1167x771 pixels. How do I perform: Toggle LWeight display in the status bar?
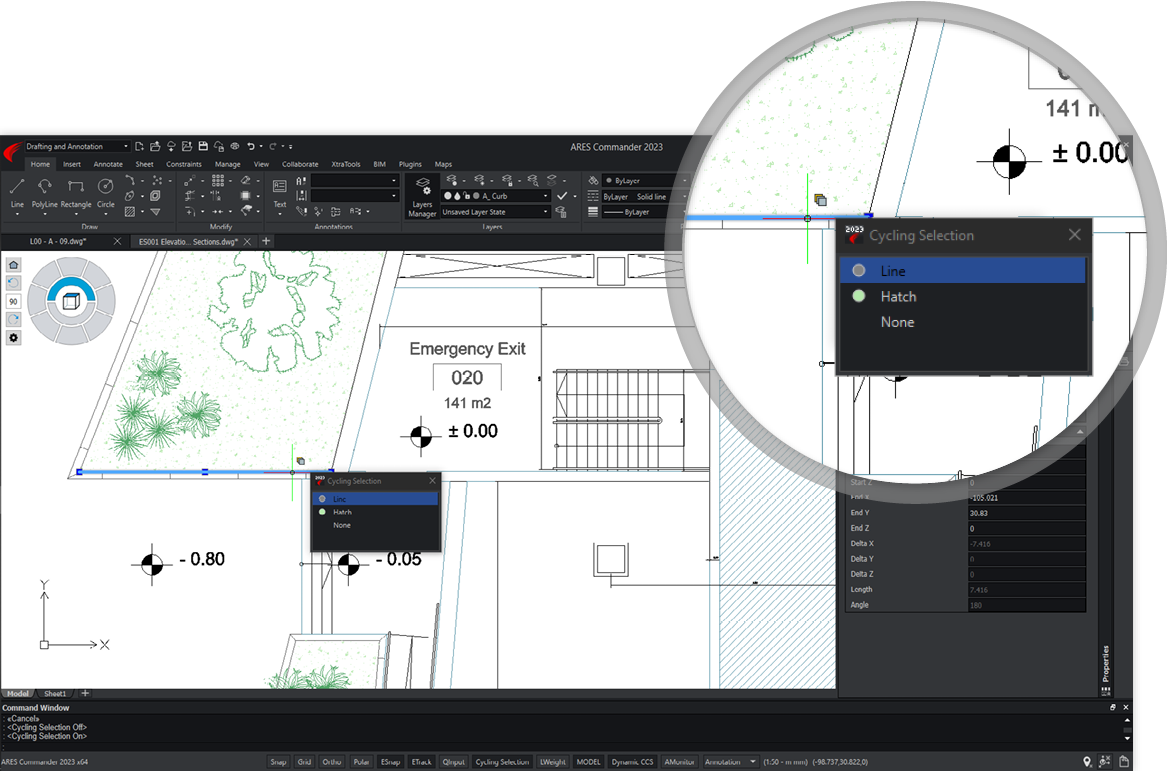click(552, 762)
